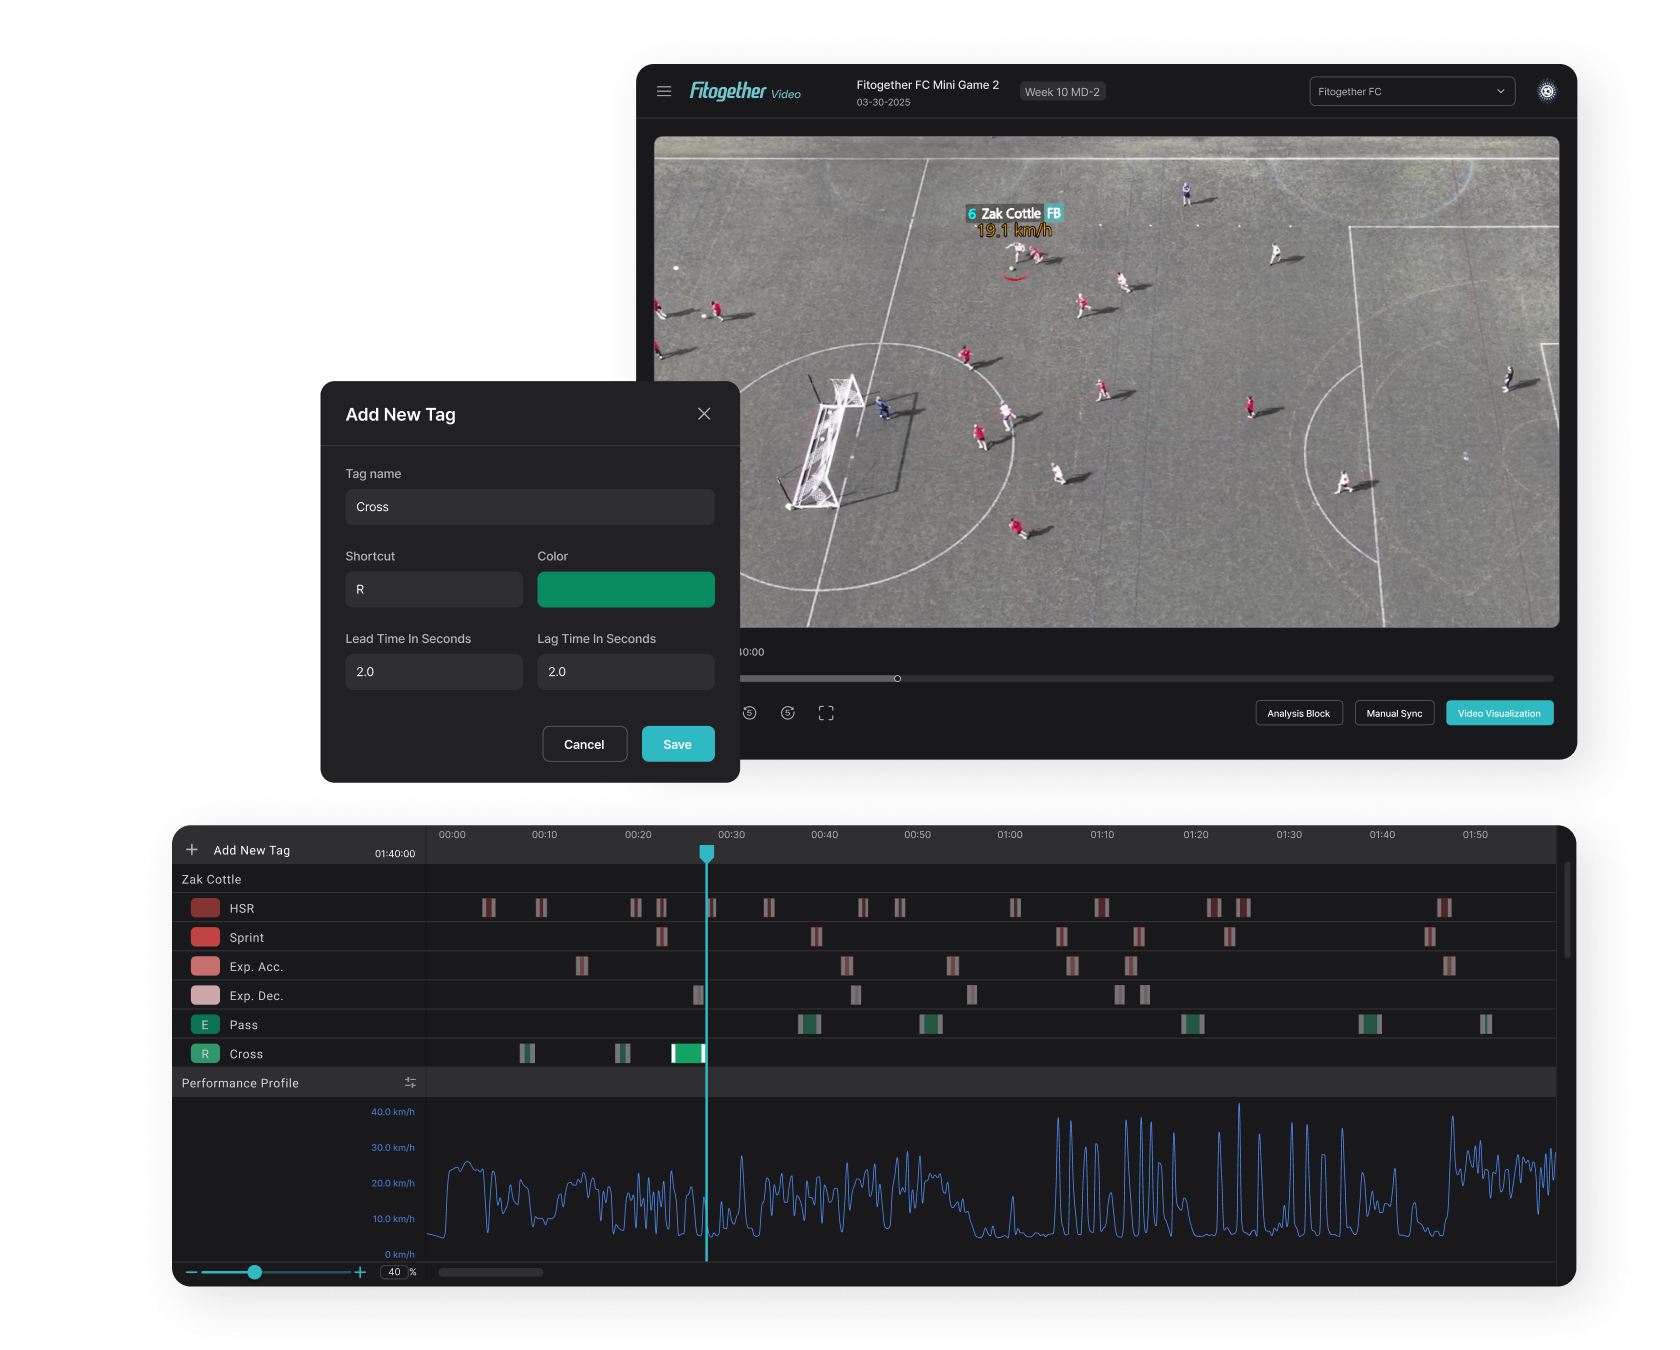The image size is (1680, 1350).
Task: Select the Exp. Acc. event near 00:15
Action: point(582,966)
